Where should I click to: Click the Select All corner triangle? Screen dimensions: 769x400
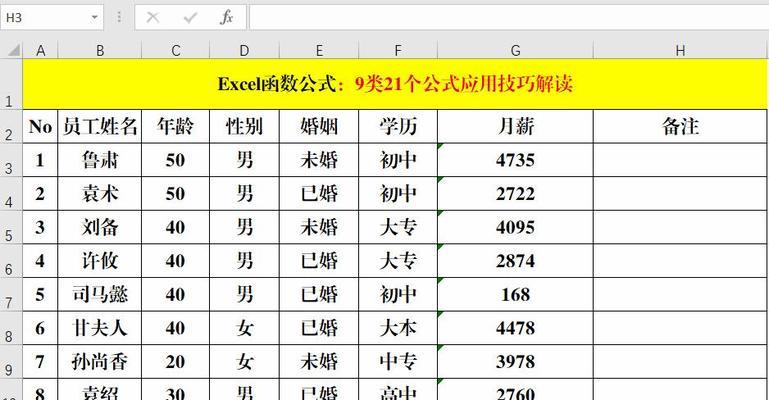12,50
